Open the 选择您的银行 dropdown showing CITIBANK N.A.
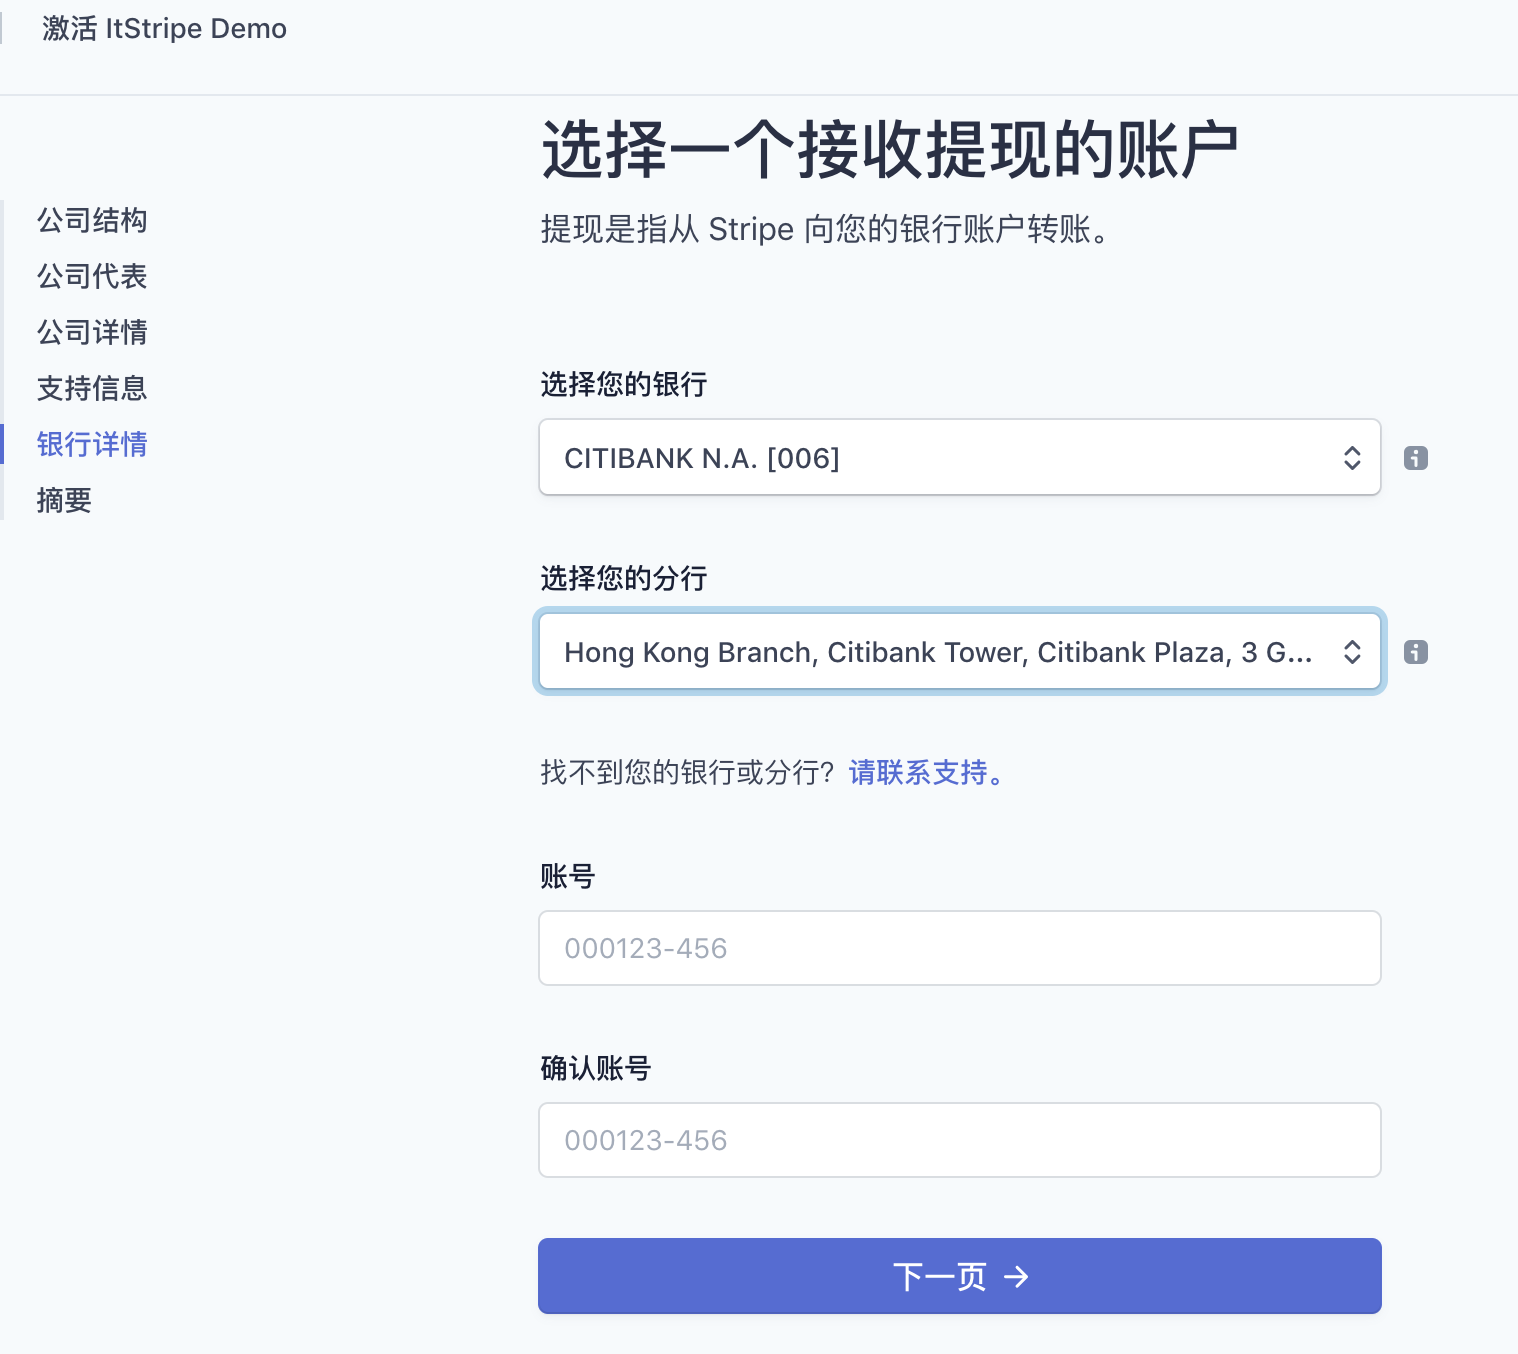 pyautogui.click(x=940, y=458)
